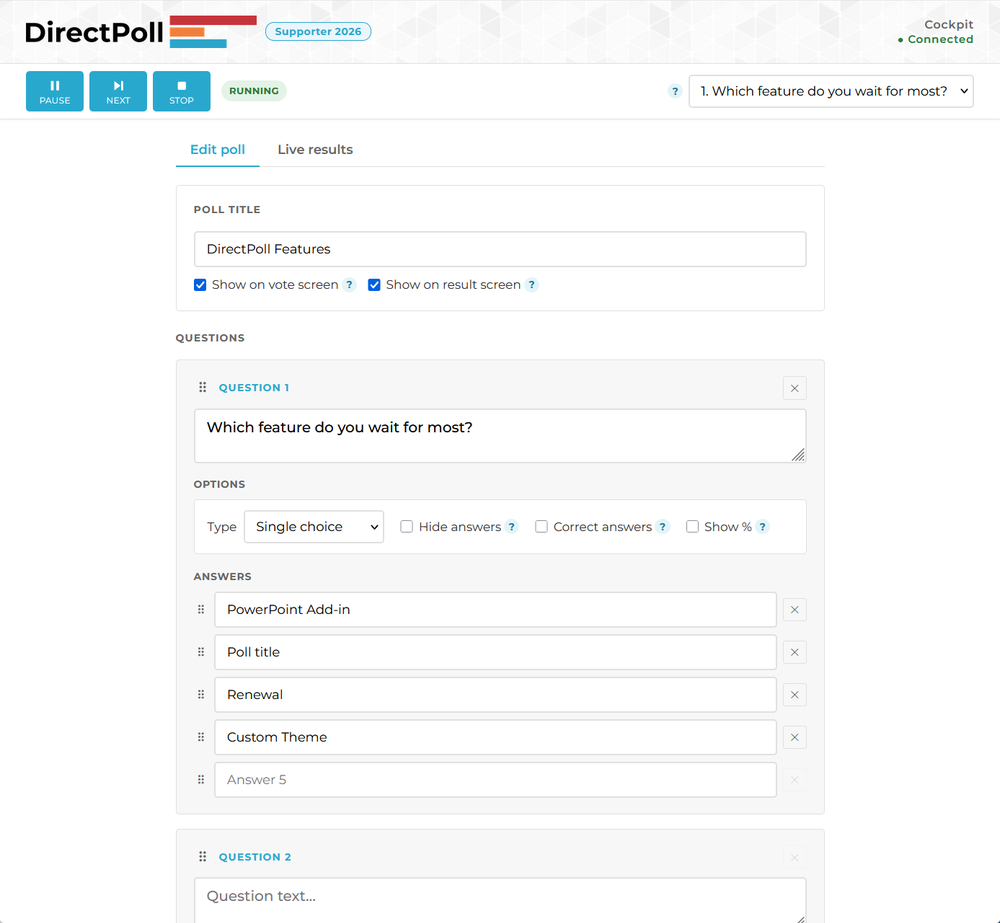Remove the Custom Theme answer
Viewport: 1000px width, 923px height.
coord(795,737)
